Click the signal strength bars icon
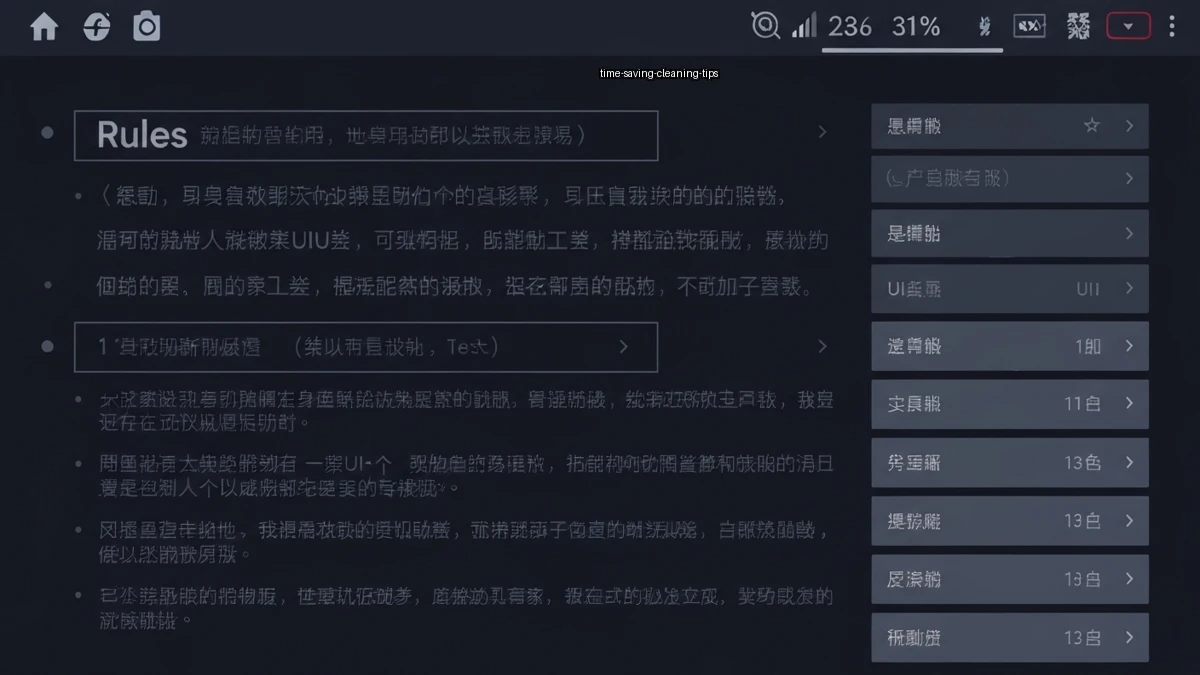The image size is (1200, 675). click(804, 26)
